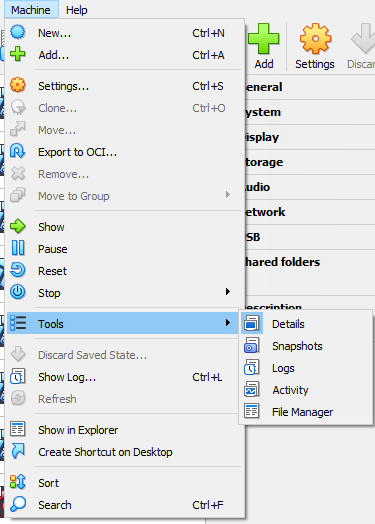Click the Reset circular arrow icon

pos(18,271)
